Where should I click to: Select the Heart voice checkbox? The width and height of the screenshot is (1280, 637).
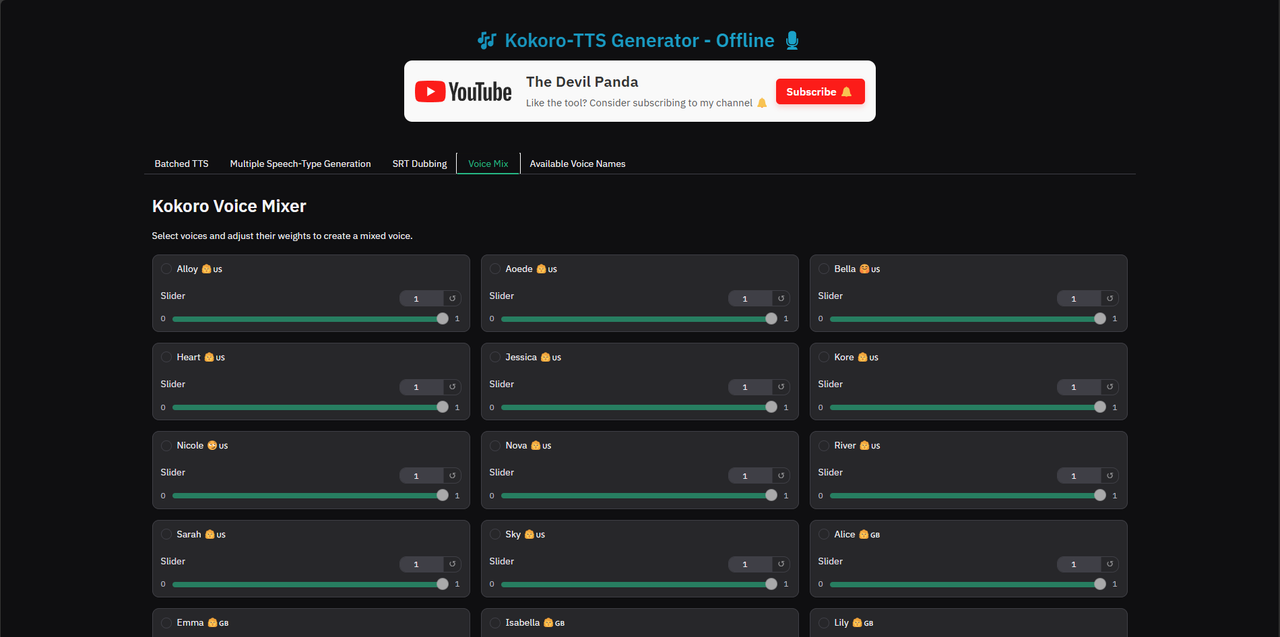(x=166, y=357)
